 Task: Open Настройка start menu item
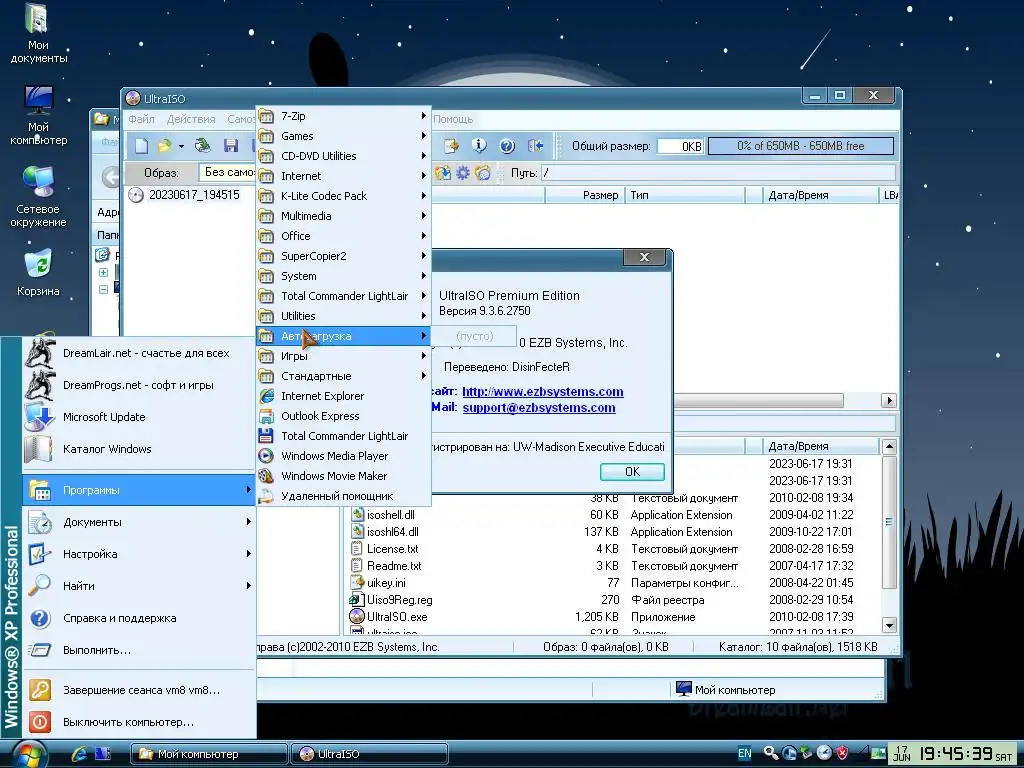point(138,554)
